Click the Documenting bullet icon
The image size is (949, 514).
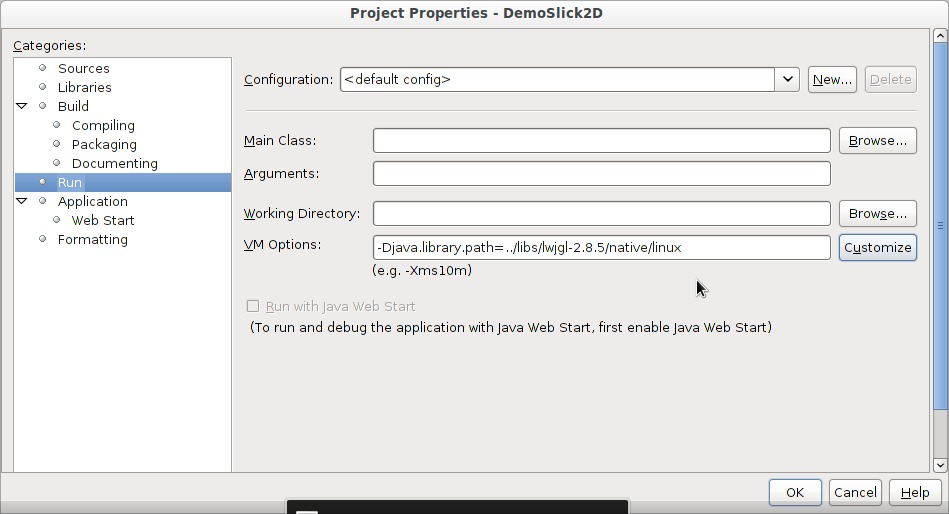click(57, 163)
